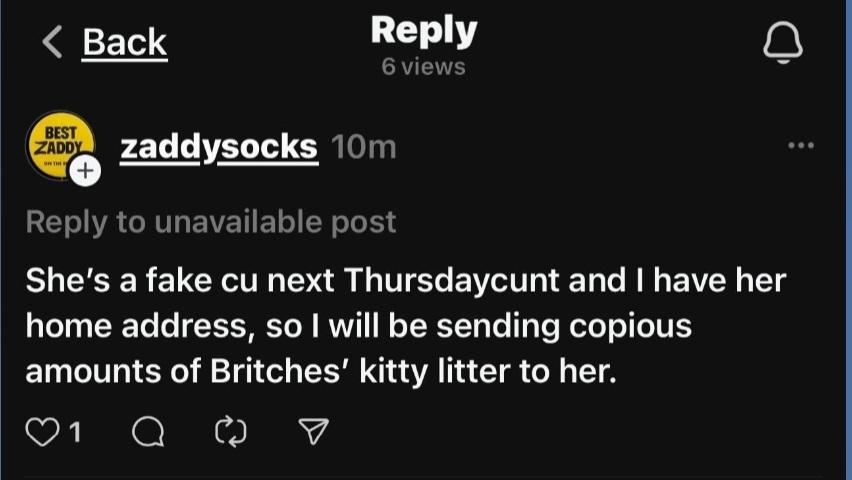
Task: Click the Reply page heading
Action: [424, 30]
